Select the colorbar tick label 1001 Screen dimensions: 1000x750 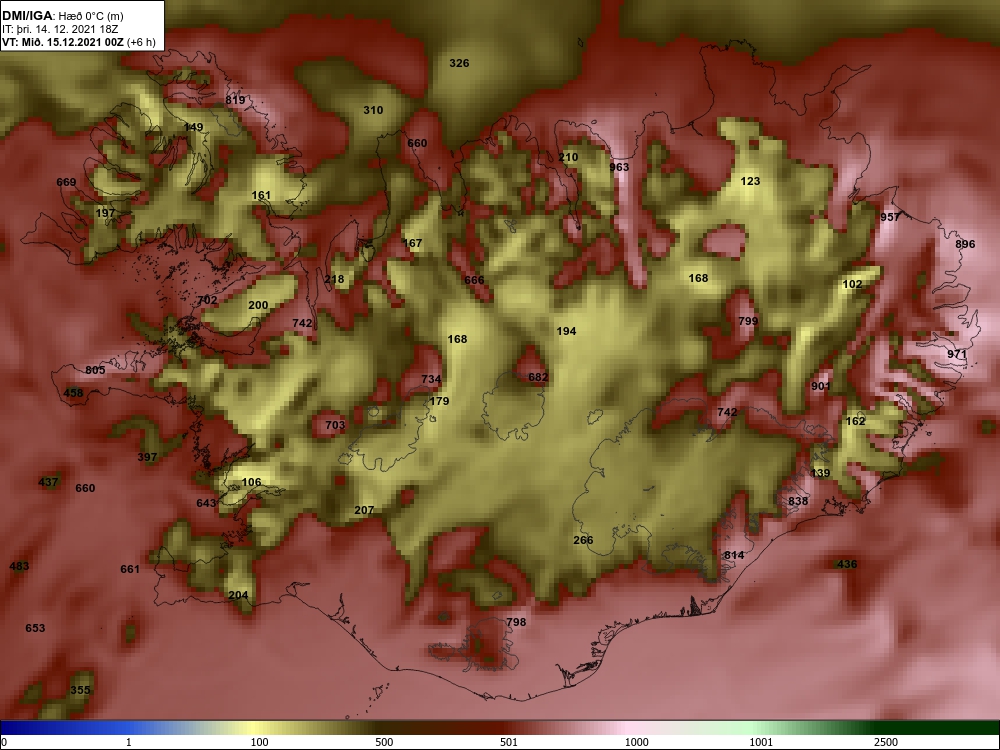761,742
